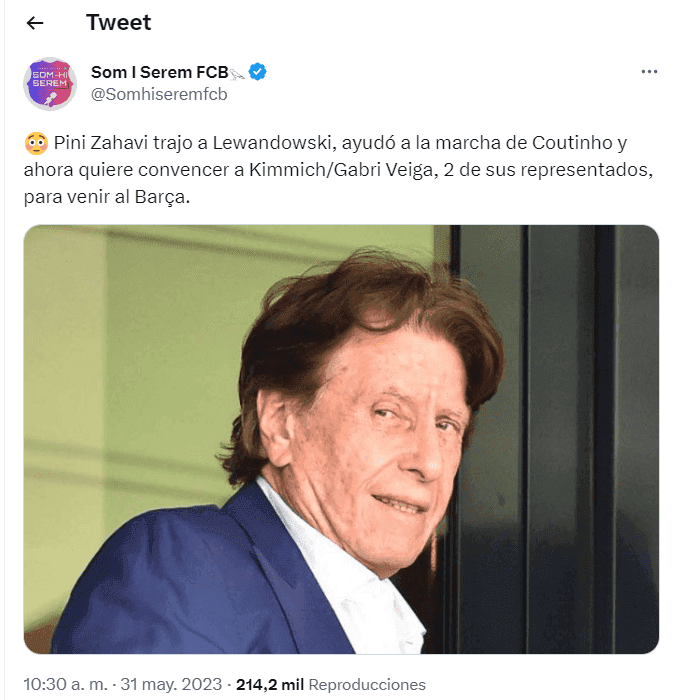Click the name Pini Zahavi in tweet
This screenshot has width=678, height=700.
(x=98, y=144)
